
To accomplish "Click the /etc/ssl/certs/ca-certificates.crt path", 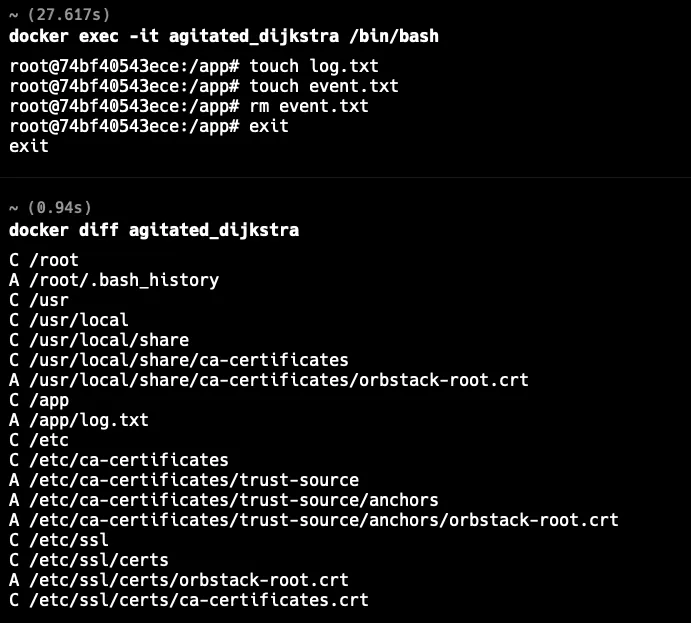I will coord(199,600).
